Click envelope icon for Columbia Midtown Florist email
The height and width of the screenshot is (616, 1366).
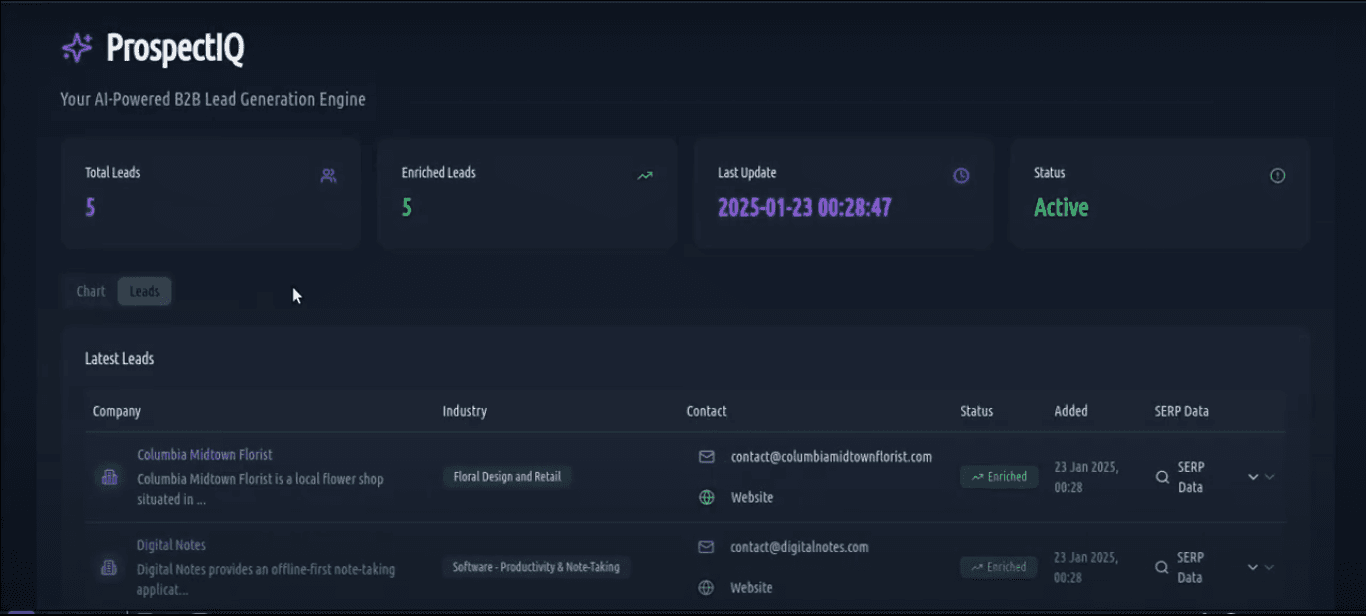tap(707, 457)
